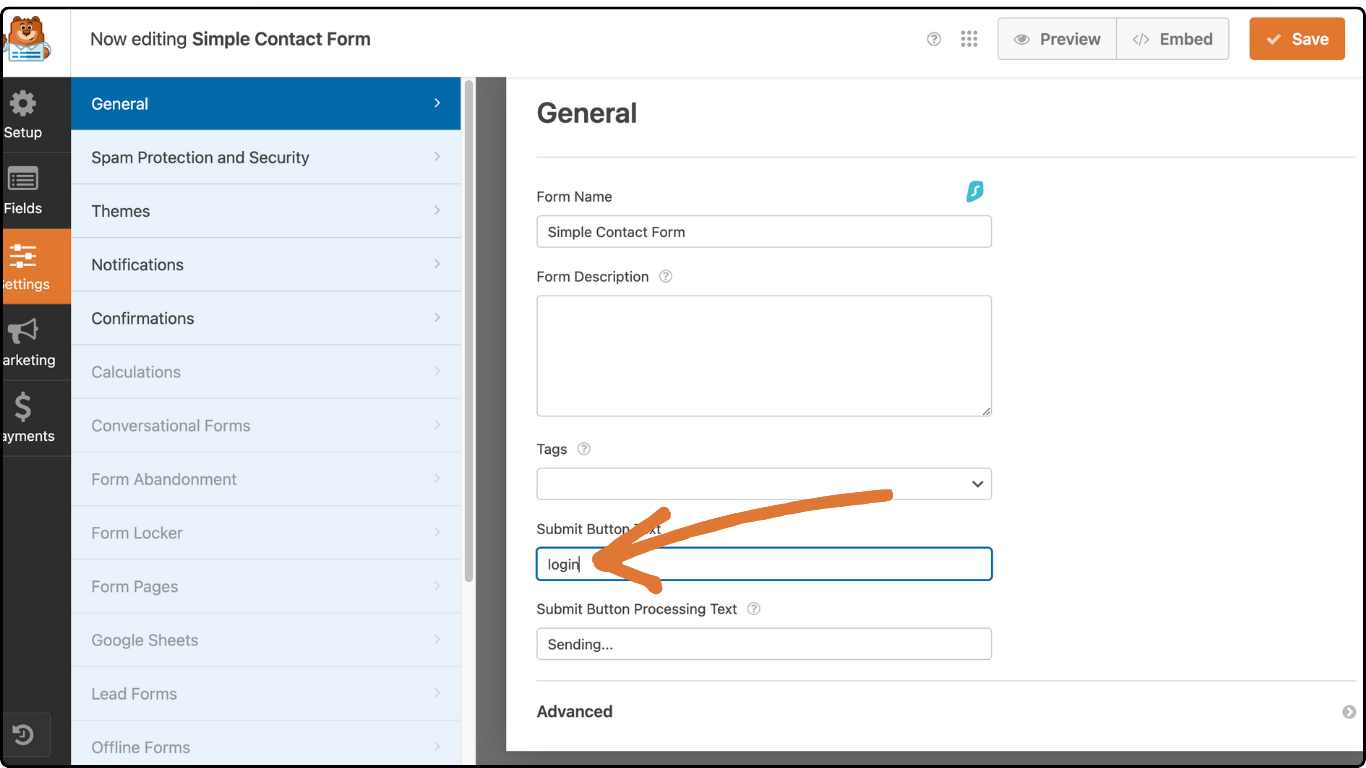The width and height of the screenshot is (1366, 768).
Task: Click the AI assistant icon beside Form Name
Action: 975,192
